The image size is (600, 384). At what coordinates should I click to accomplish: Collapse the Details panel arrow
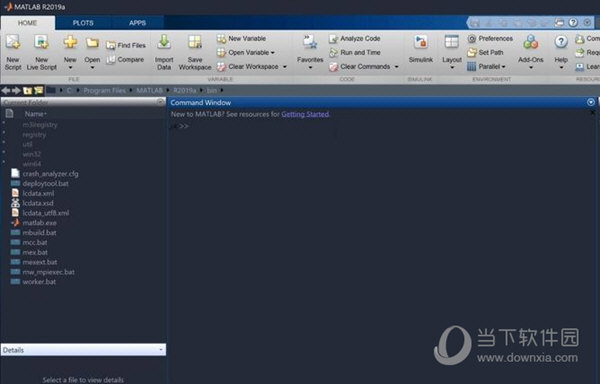click(x=160, y=350)
